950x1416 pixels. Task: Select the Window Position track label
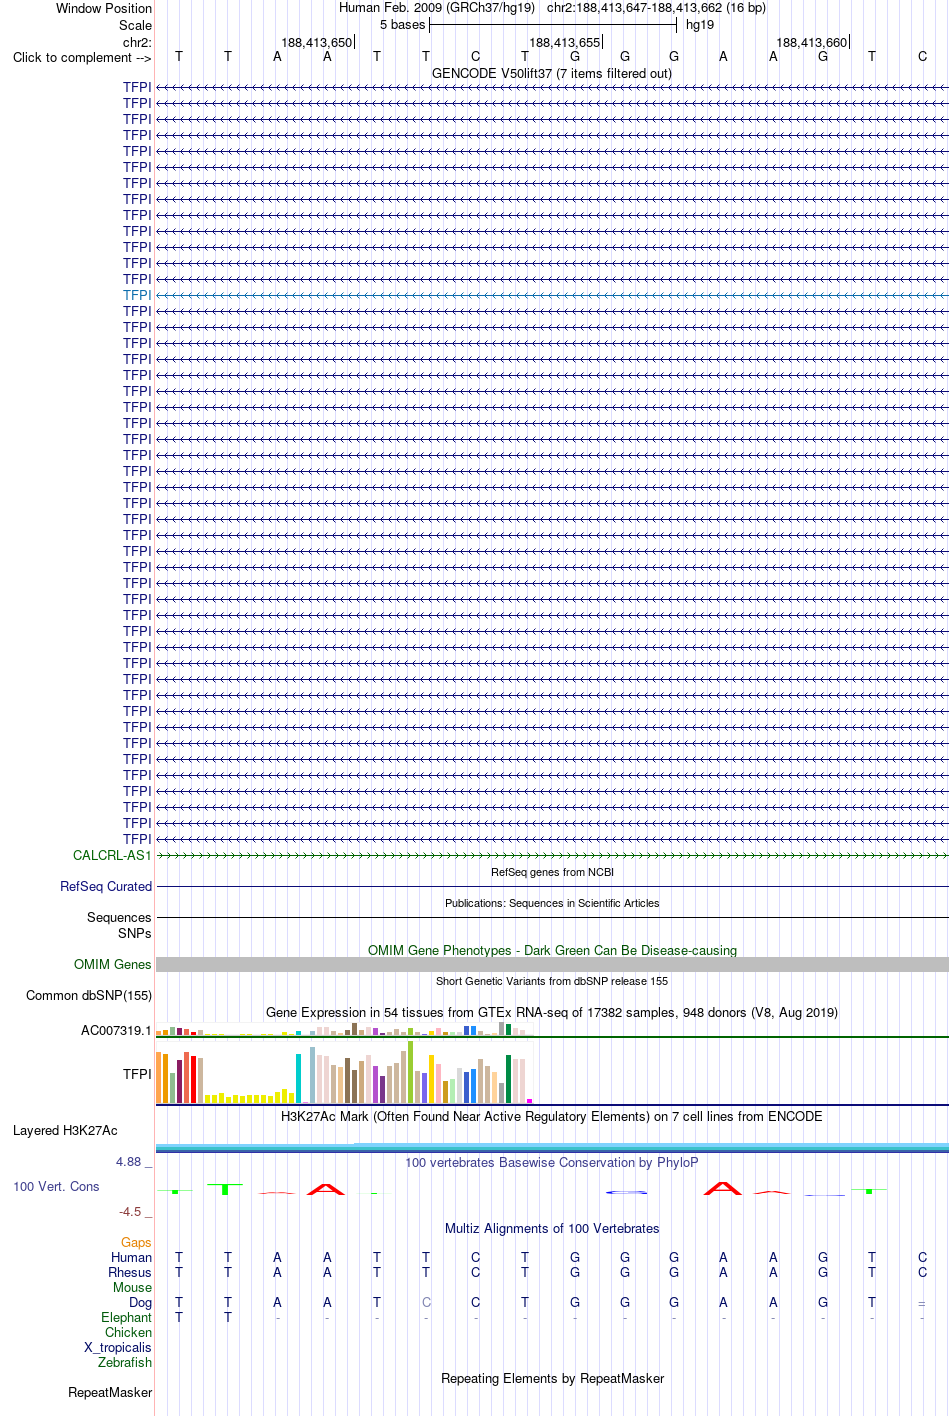click(104, 8)
